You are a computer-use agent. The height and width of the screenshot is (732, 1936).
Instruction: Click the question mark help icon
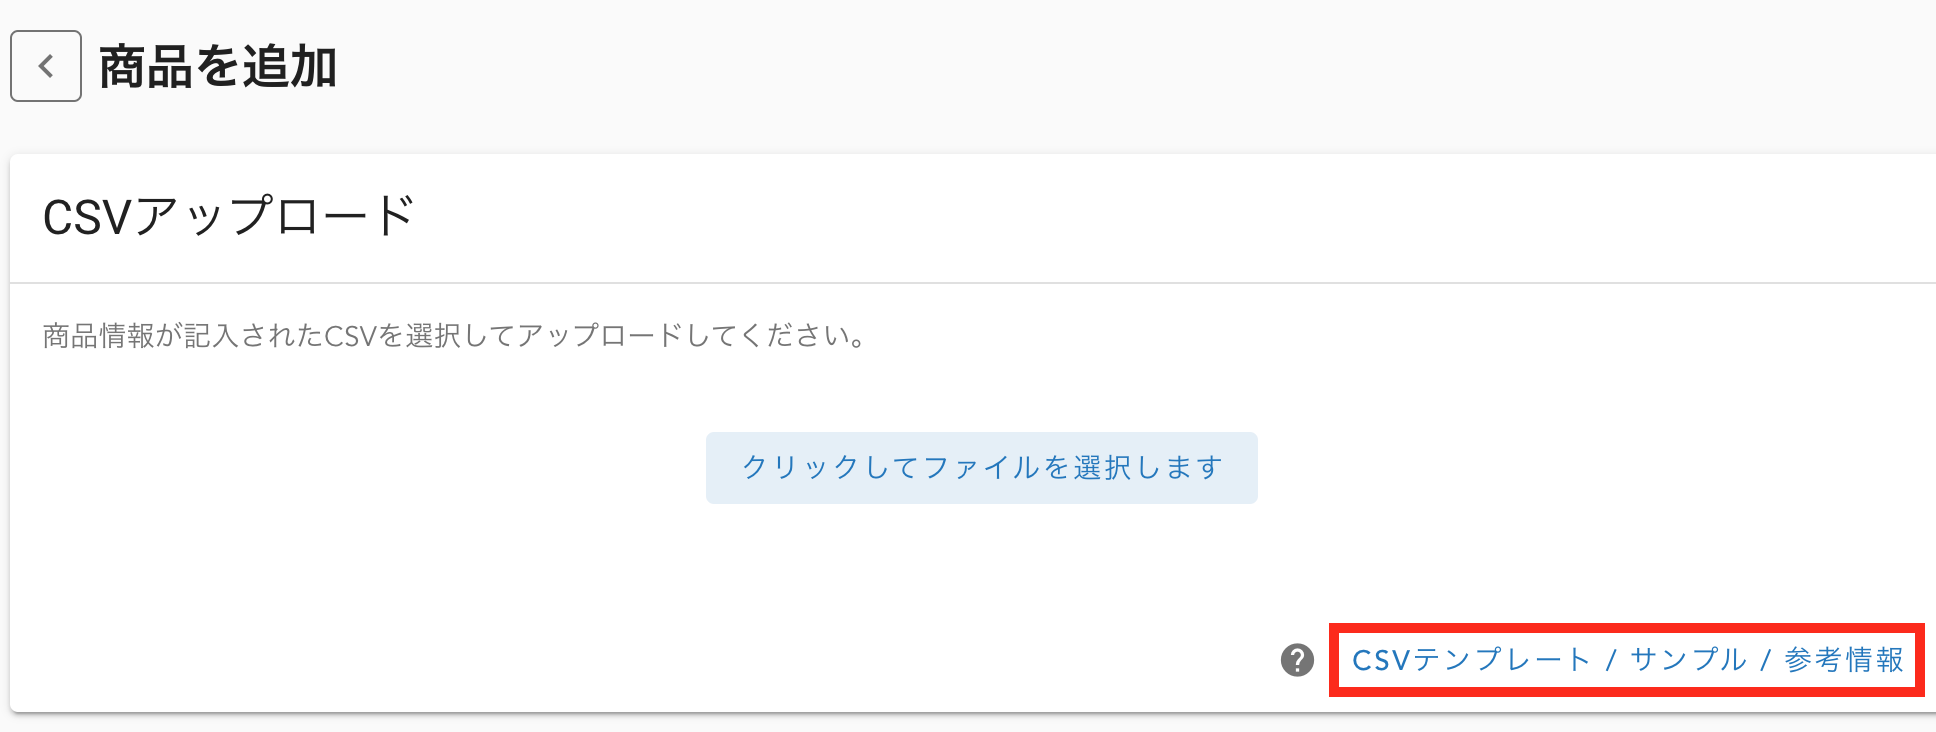pyautogui.click(x=1297, y=660)
